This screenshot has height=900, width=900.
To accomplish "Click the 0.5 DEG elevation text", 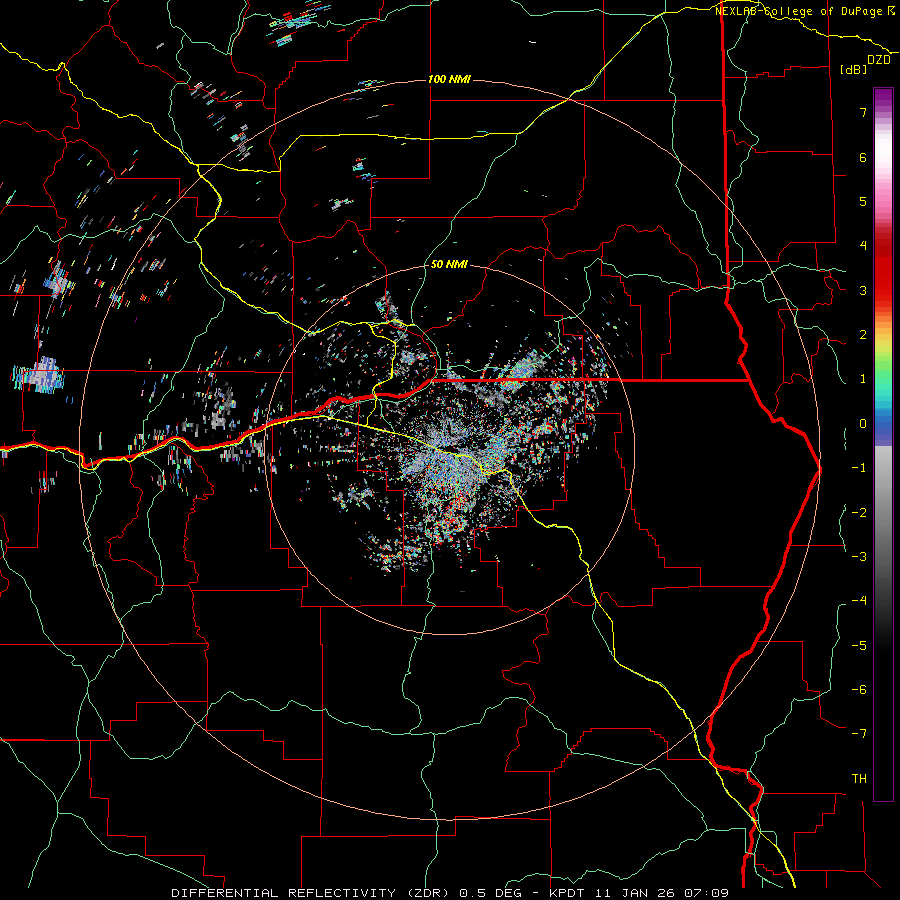I will click(x=491, y=893).
